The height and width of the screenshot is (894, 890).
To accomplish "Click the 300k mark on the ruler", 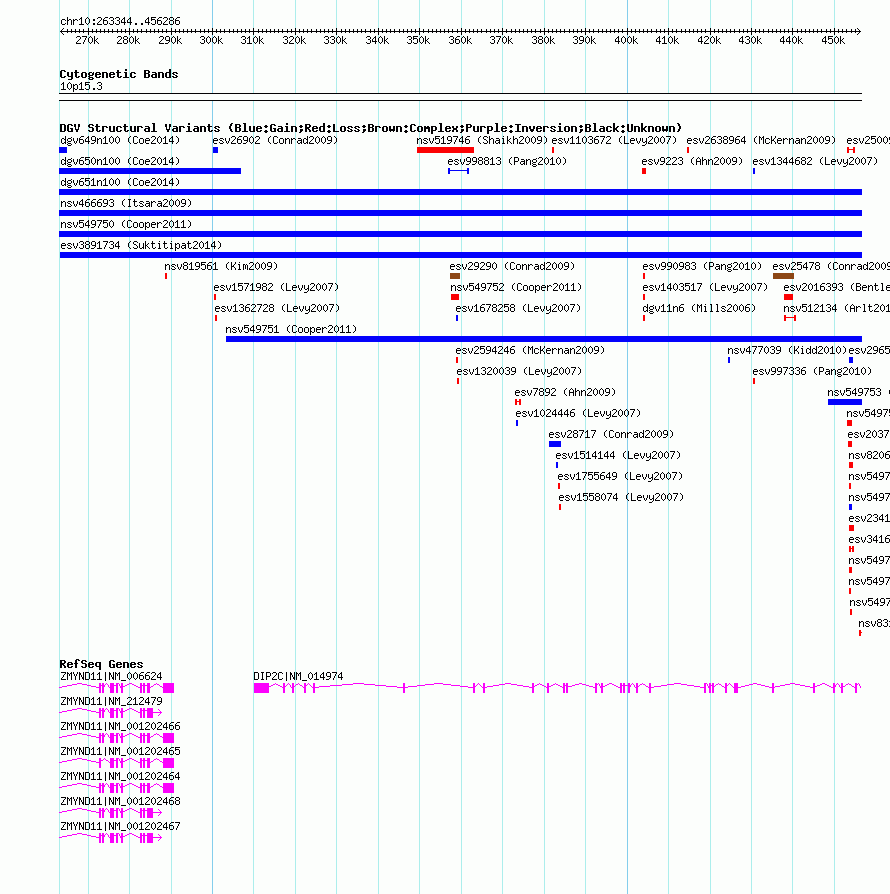I will click(x=212, y=40).
